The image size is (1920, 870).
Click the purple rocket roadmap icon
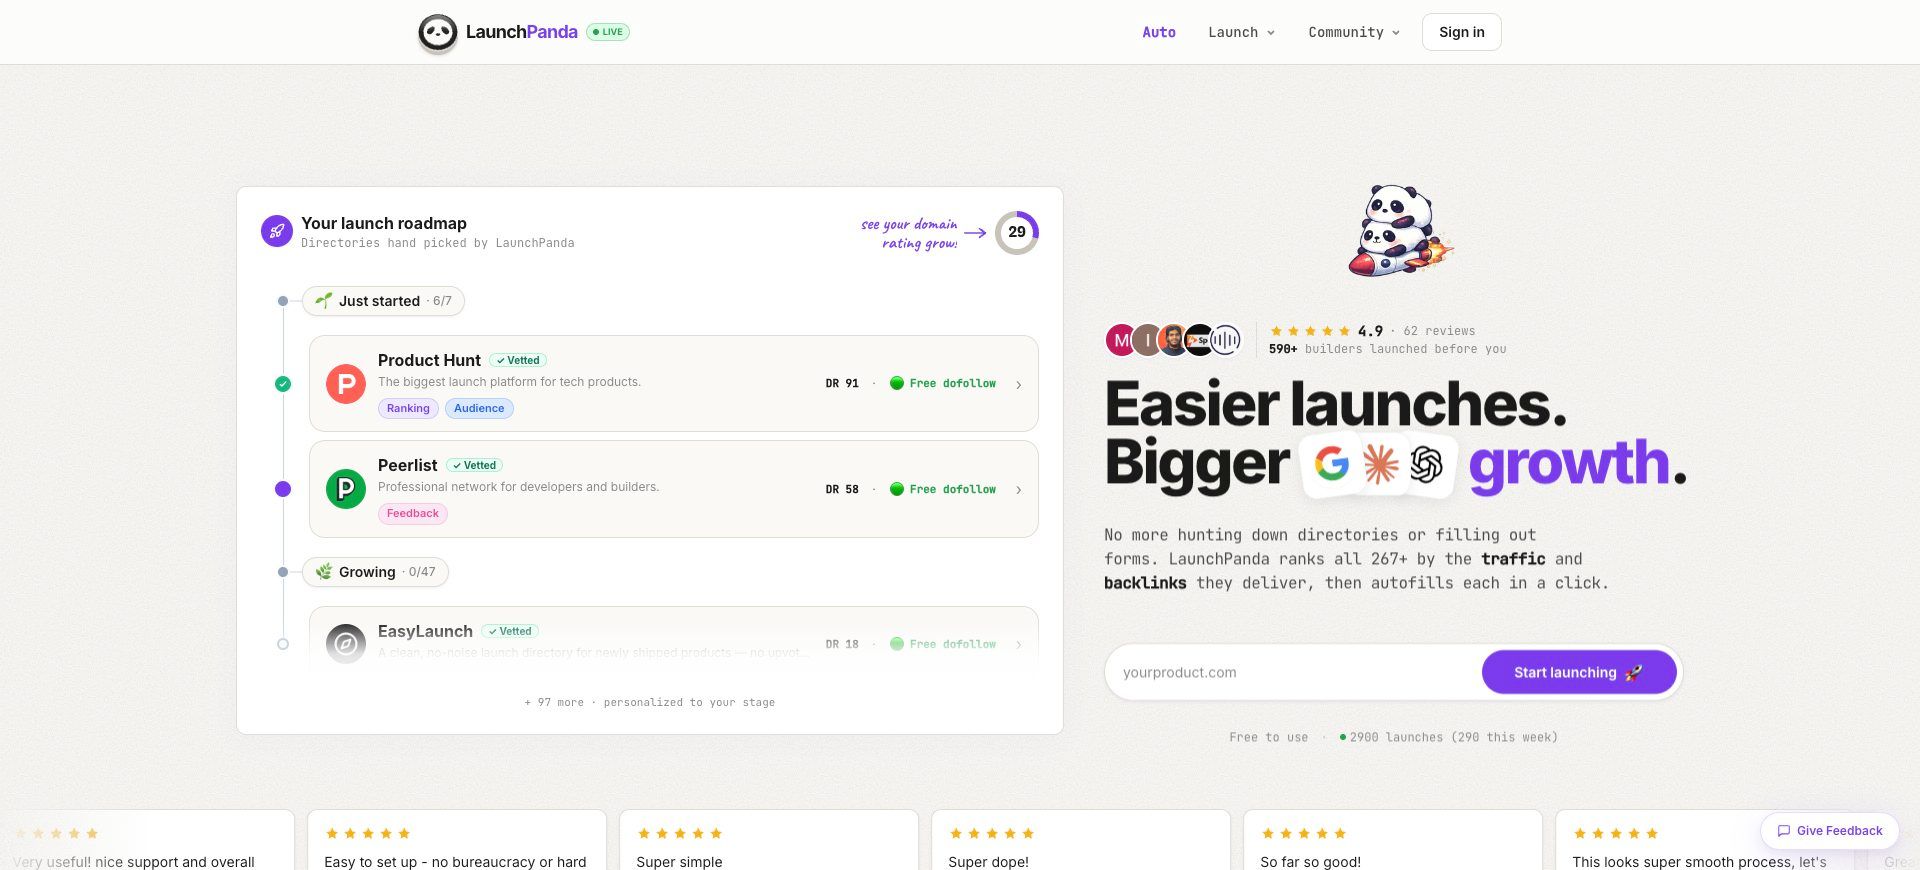coord(277,231)
